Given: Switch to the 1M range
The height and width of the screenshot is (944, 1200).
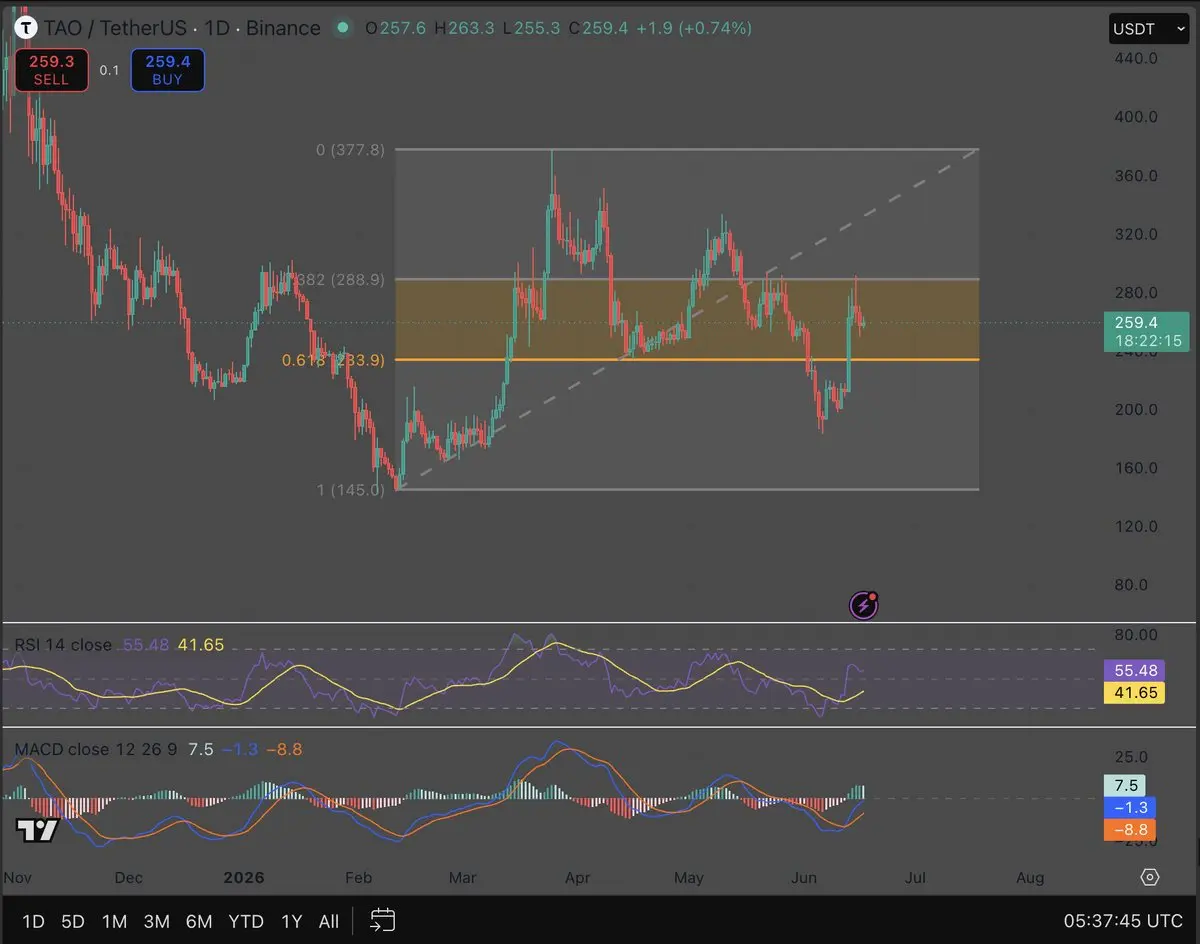Looking at the screenshot, I should coord(114,921).
